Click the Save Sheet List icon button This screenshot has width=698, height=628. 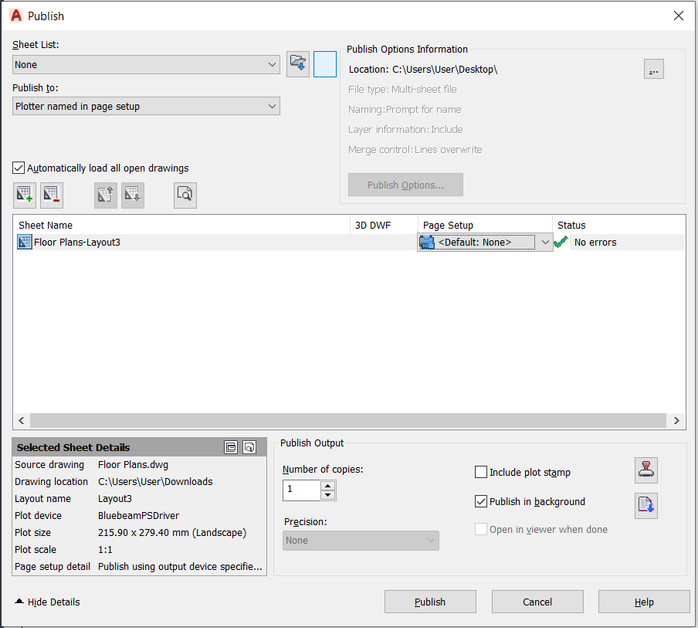325,64
